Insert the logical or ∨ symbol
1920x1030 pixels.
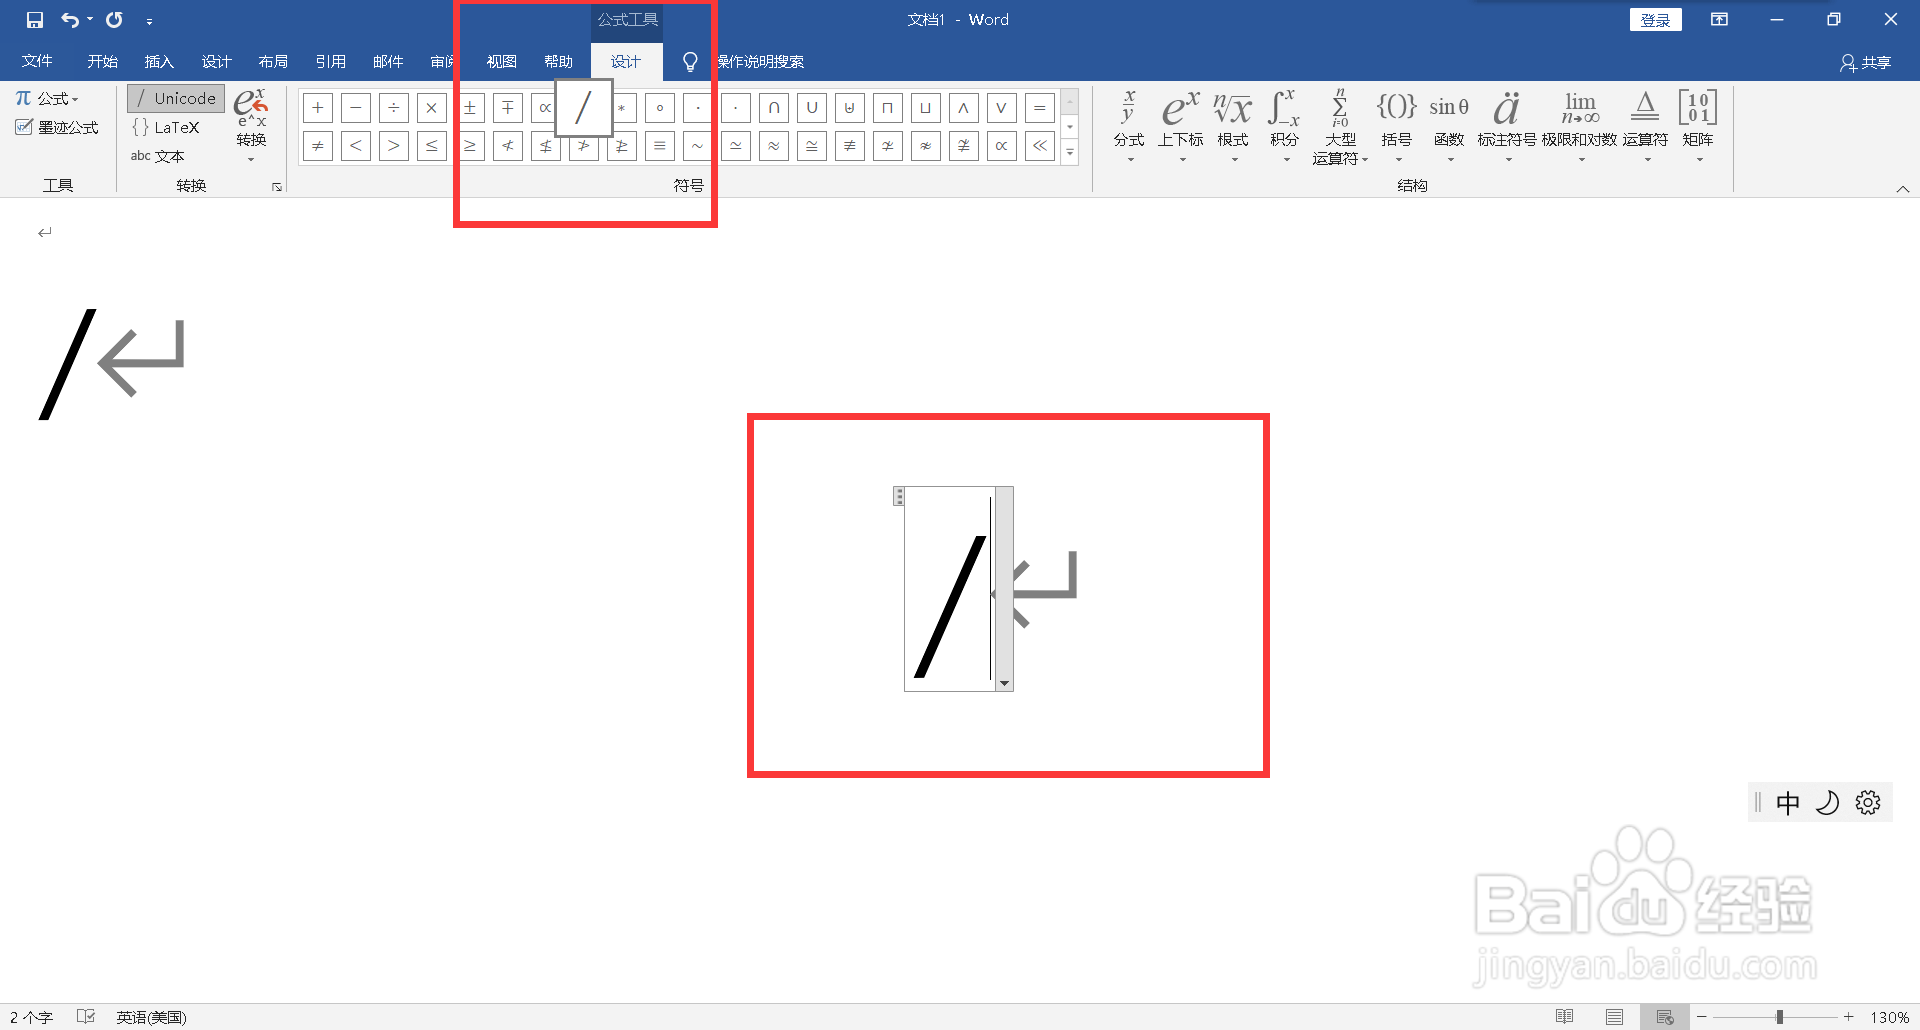[x=1002, y=108]
